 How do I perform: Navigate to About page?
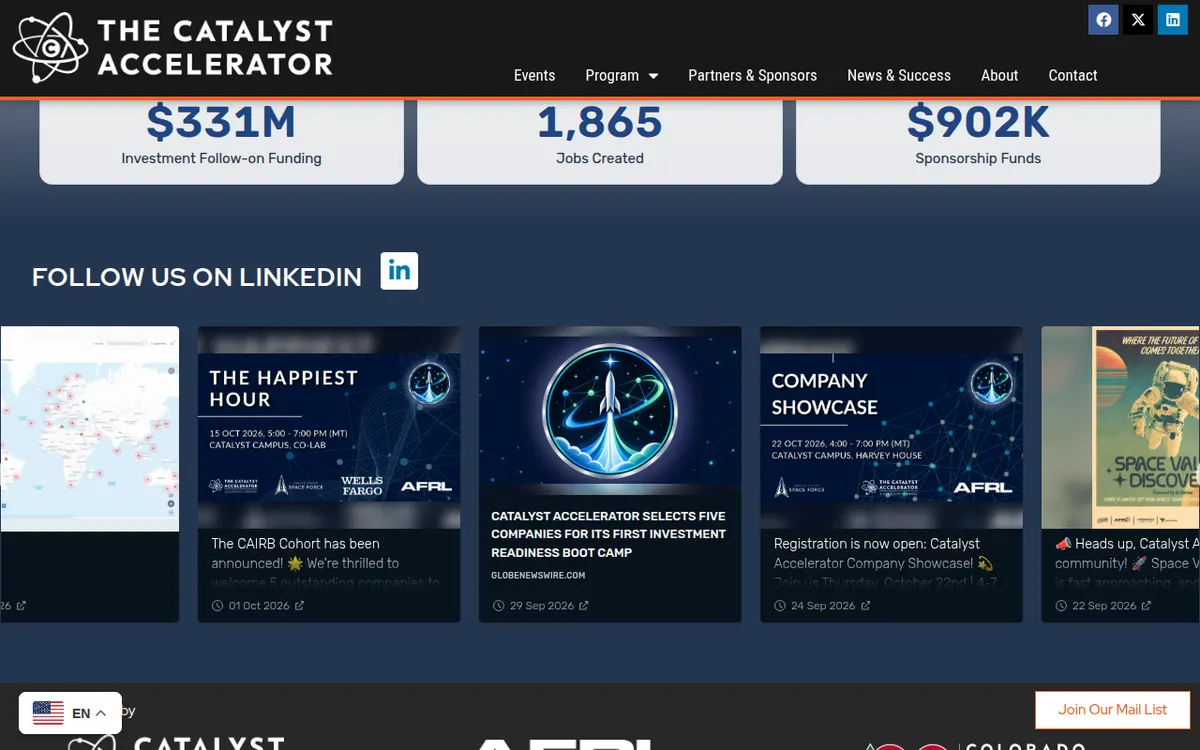(999, 75)
